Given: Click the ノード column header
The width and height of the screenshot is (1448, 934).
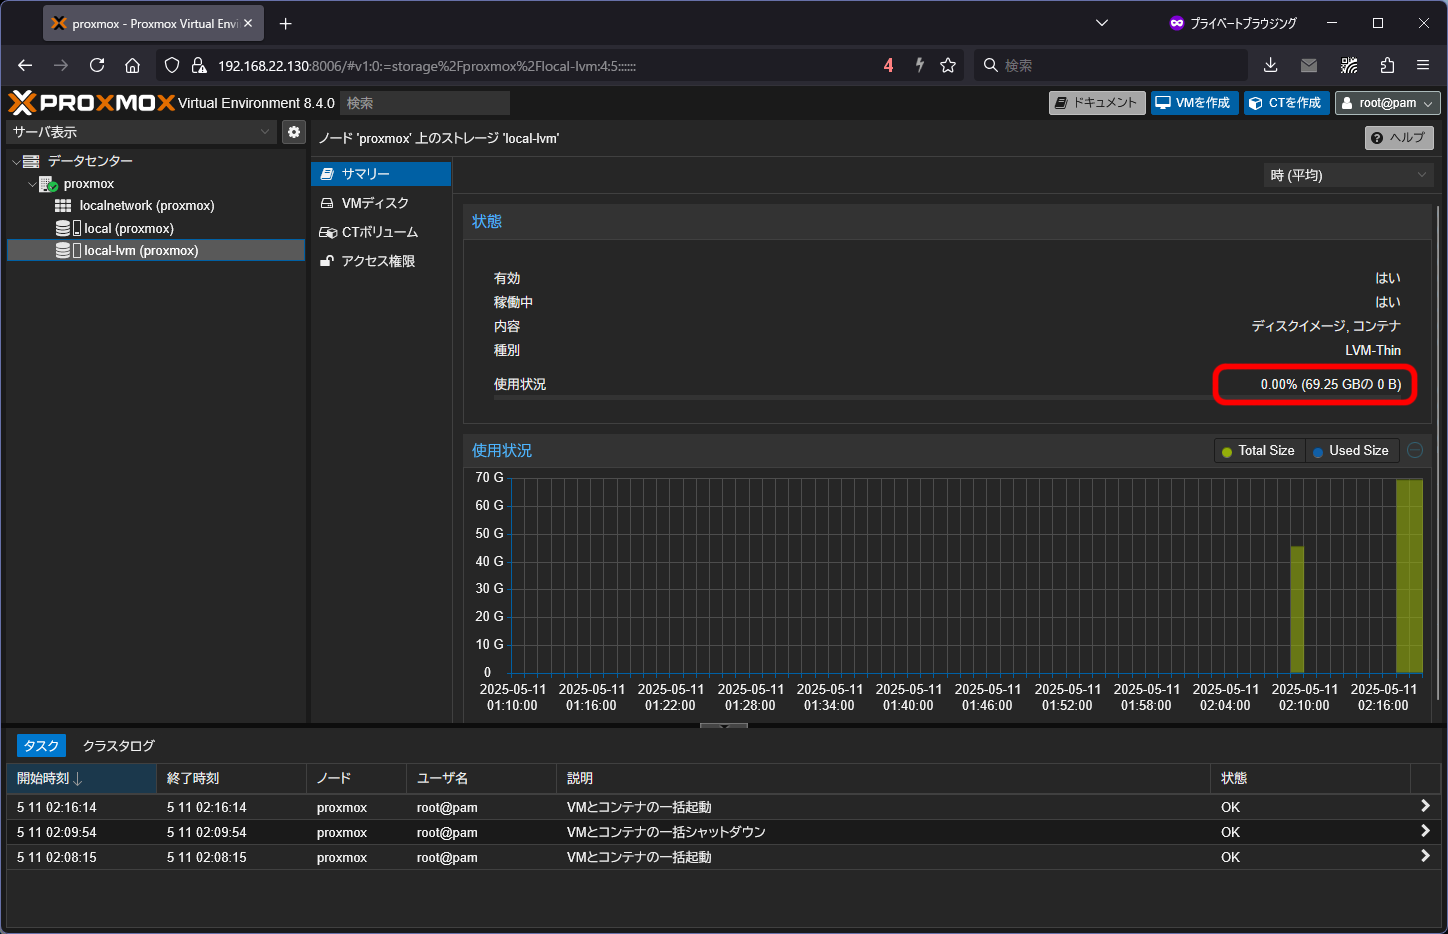Looking at the screenshot, I should tap(357, 778).
